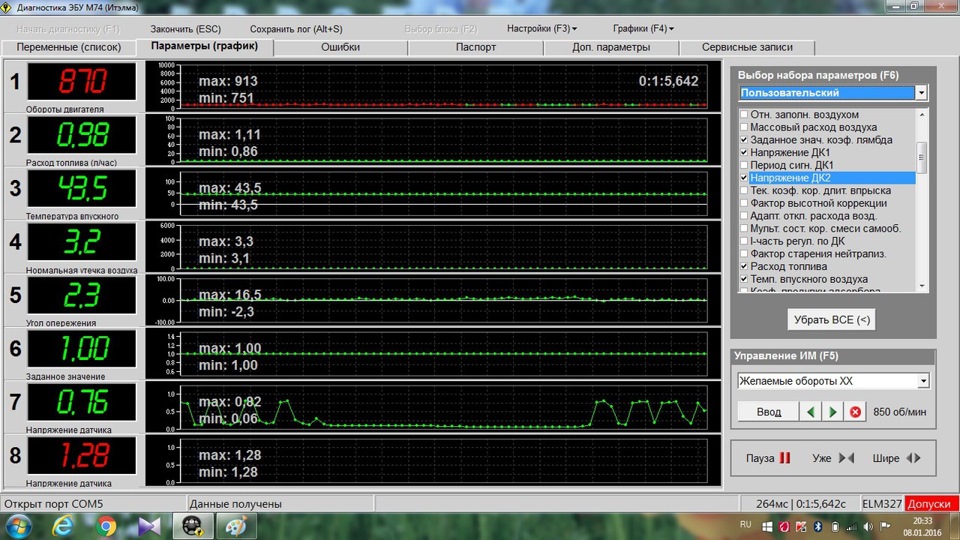Widen the graph using the Шире arrows
960x540 pixels.
(913, 458)
